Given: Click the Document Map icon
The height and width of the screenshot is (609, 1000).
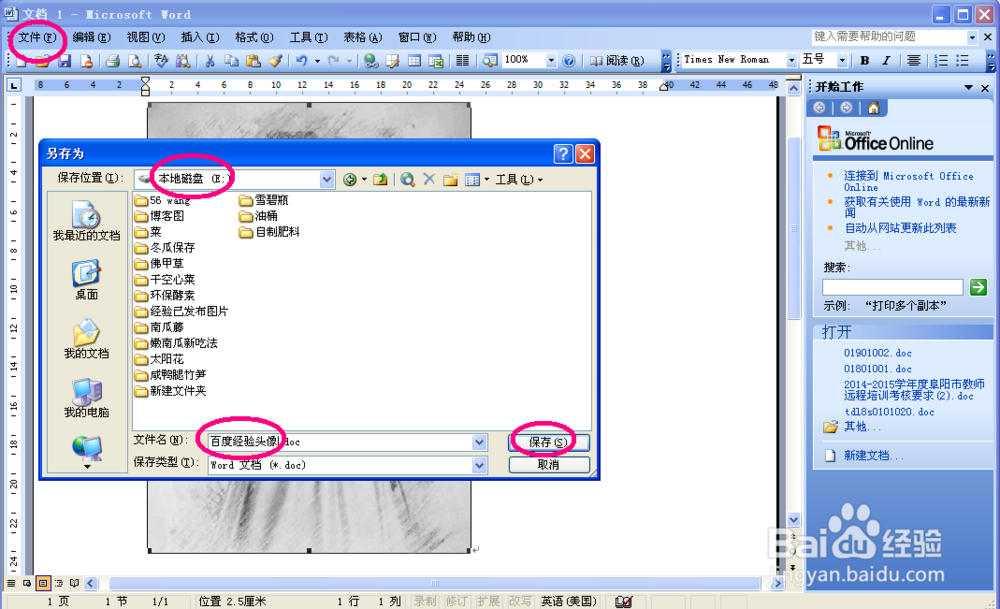Looking at the screenshot, I should click(x=490, y=61).
